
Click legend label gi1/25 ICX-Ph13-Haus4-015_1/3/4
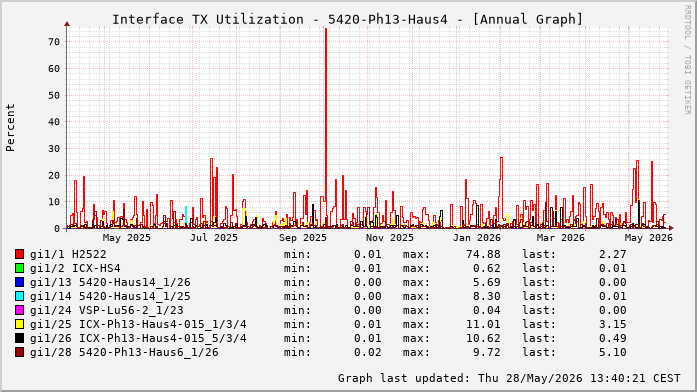138,324
